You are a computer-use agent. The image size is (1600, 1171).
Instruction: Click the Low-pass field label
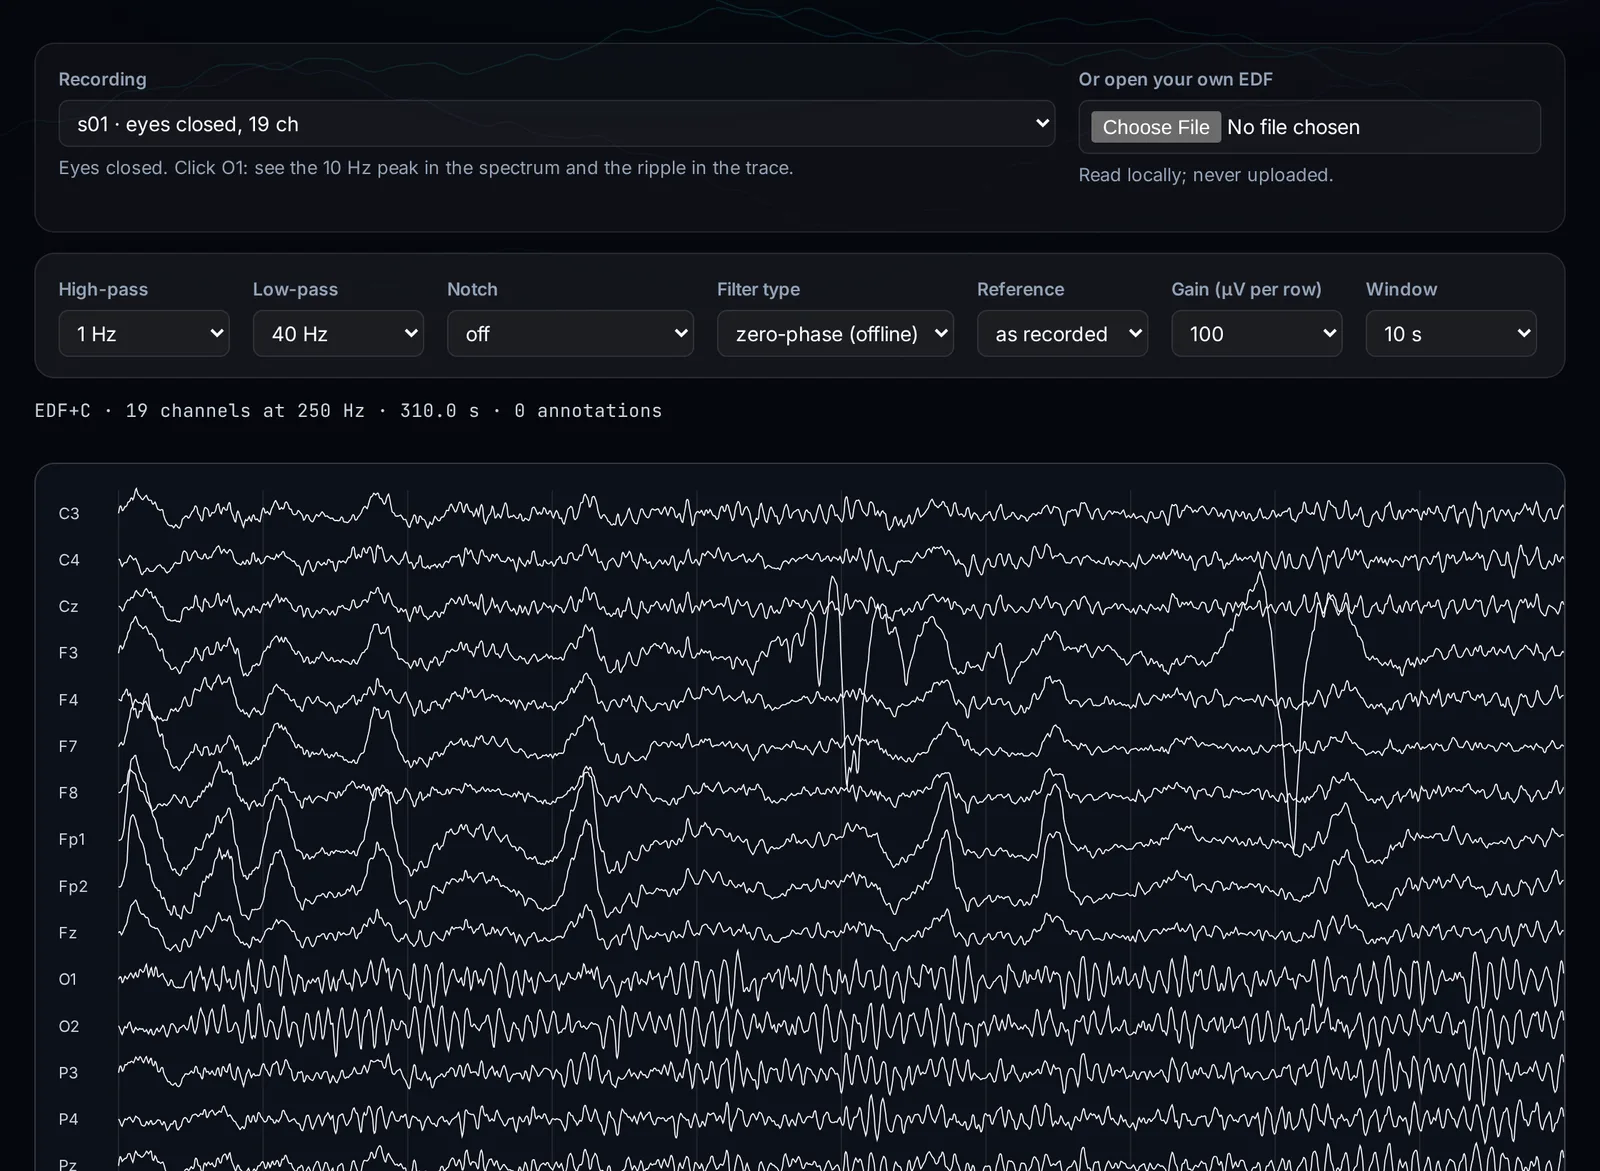click(x=295, y=289)
